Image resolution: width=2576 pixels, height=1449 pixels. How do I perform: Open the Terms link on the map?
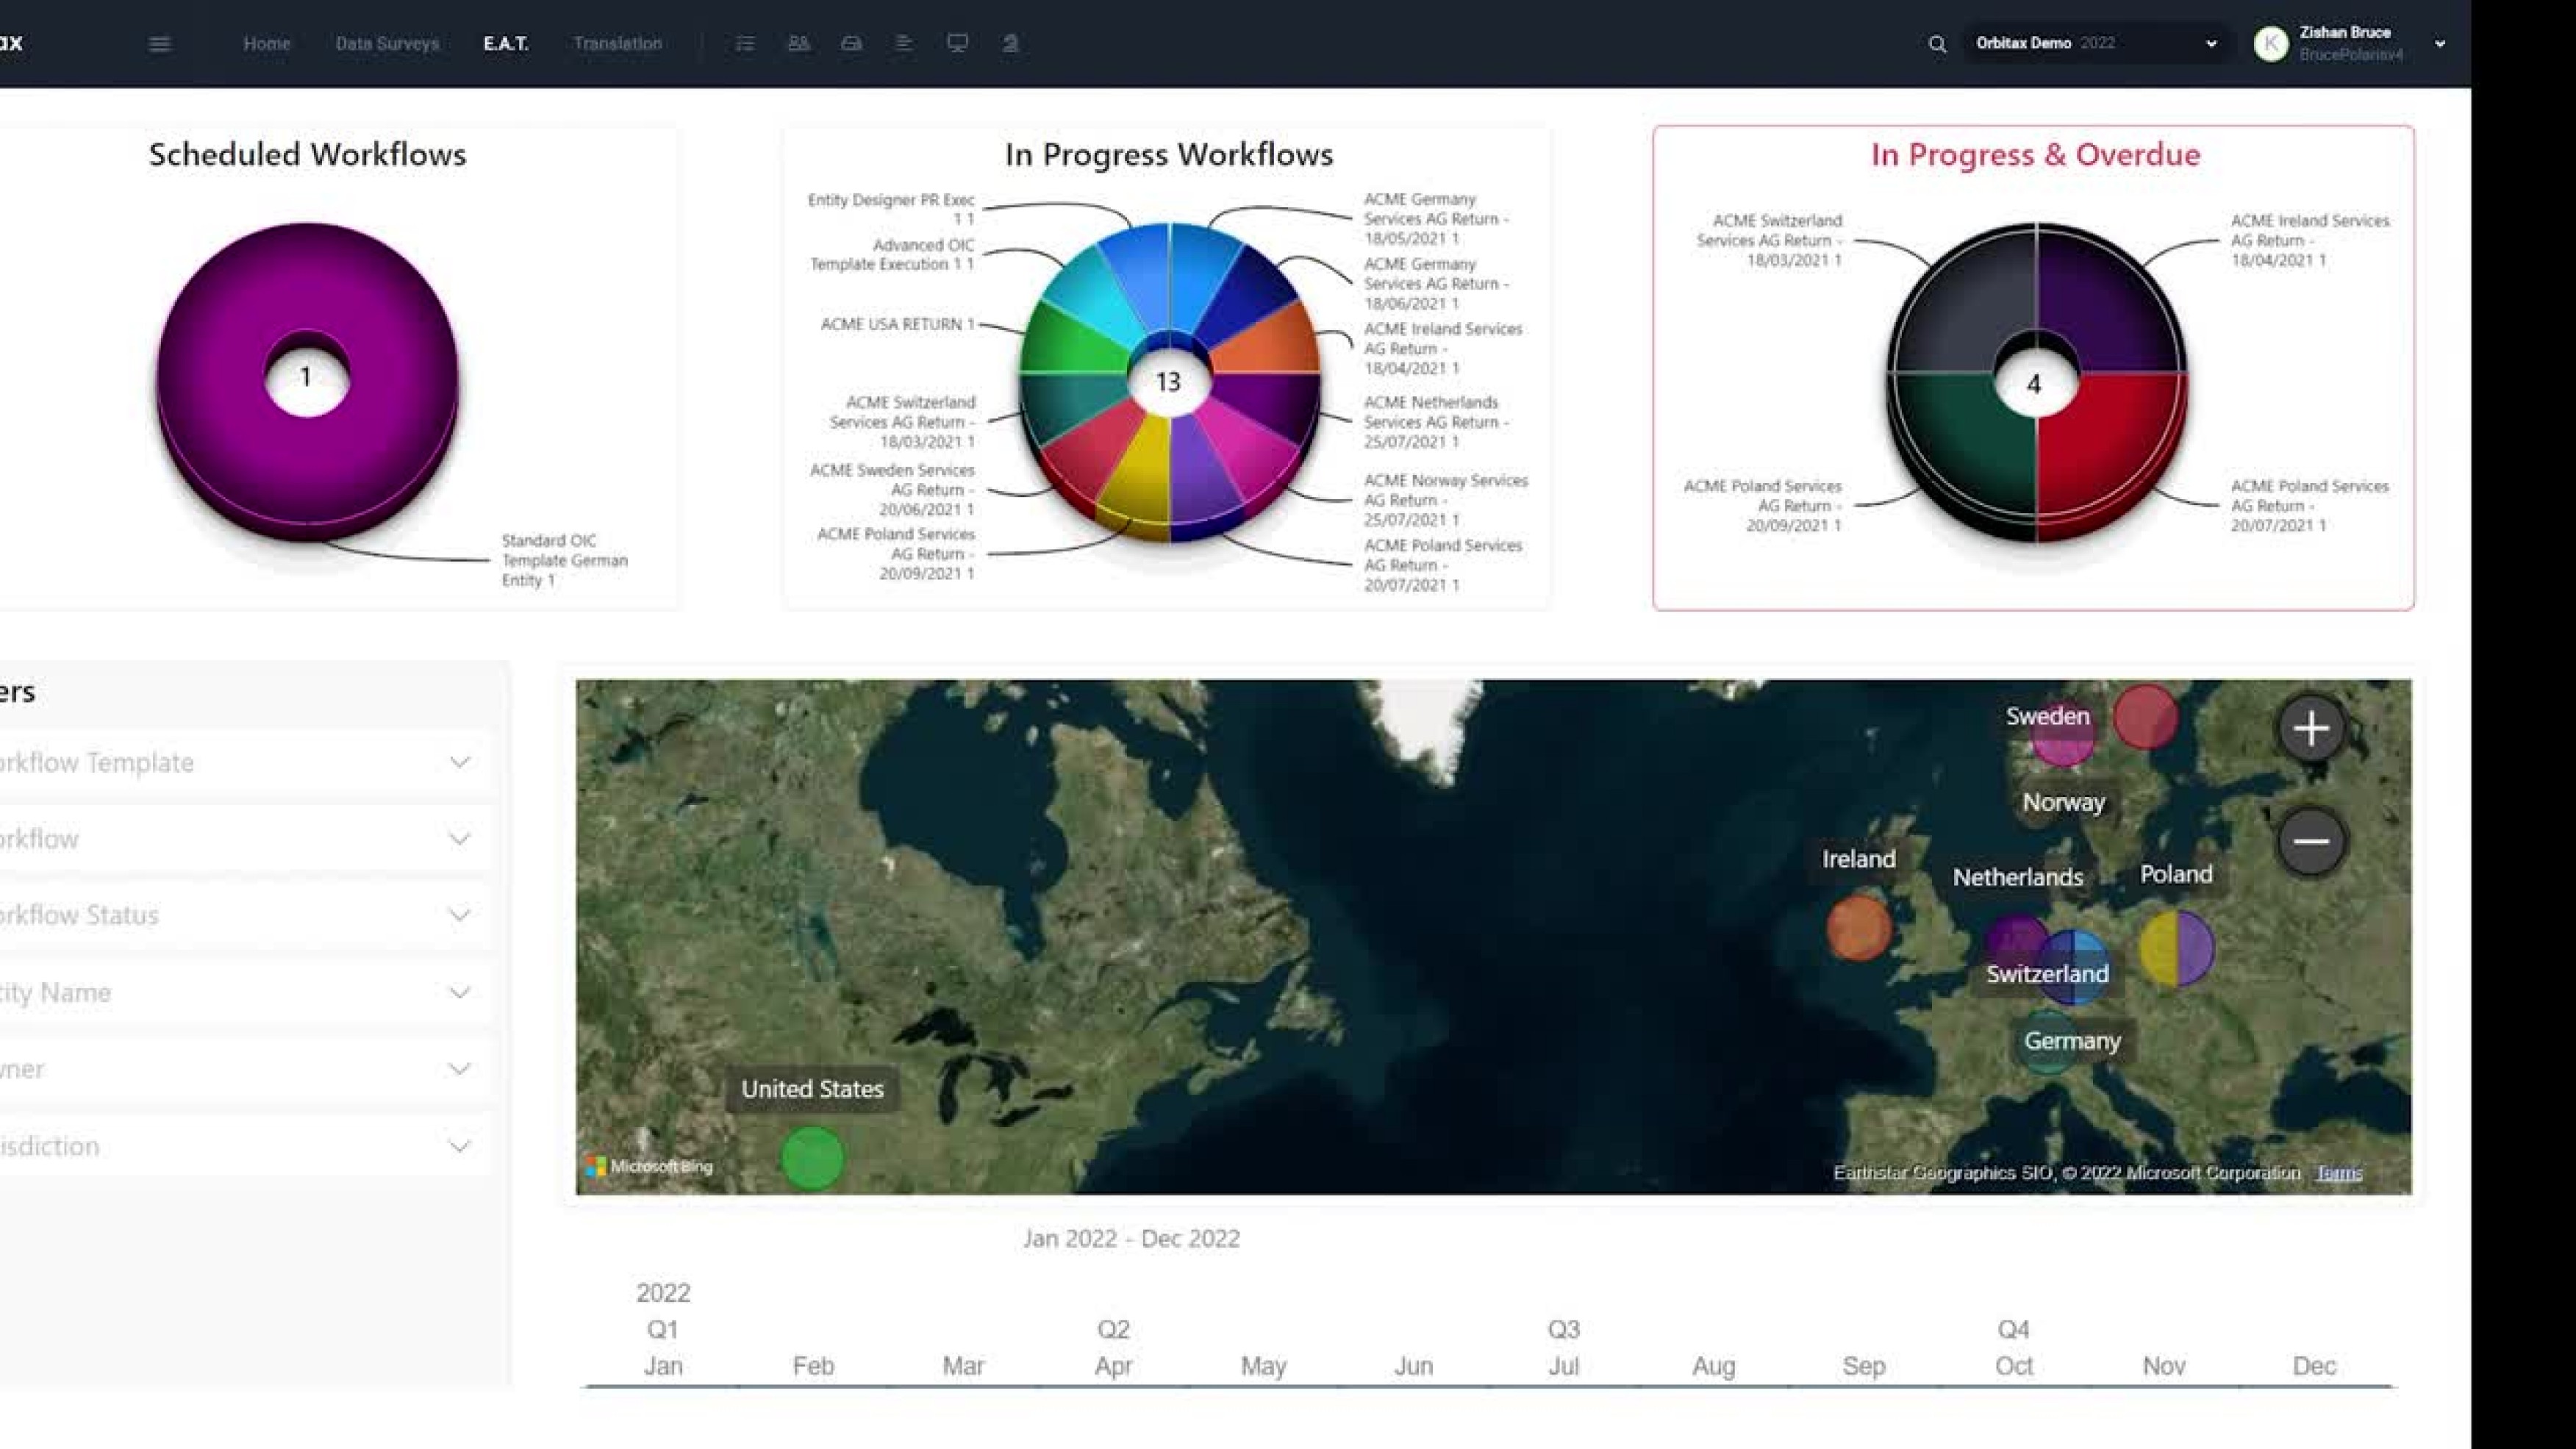pyautogui.click(x=2340, y=1173)
